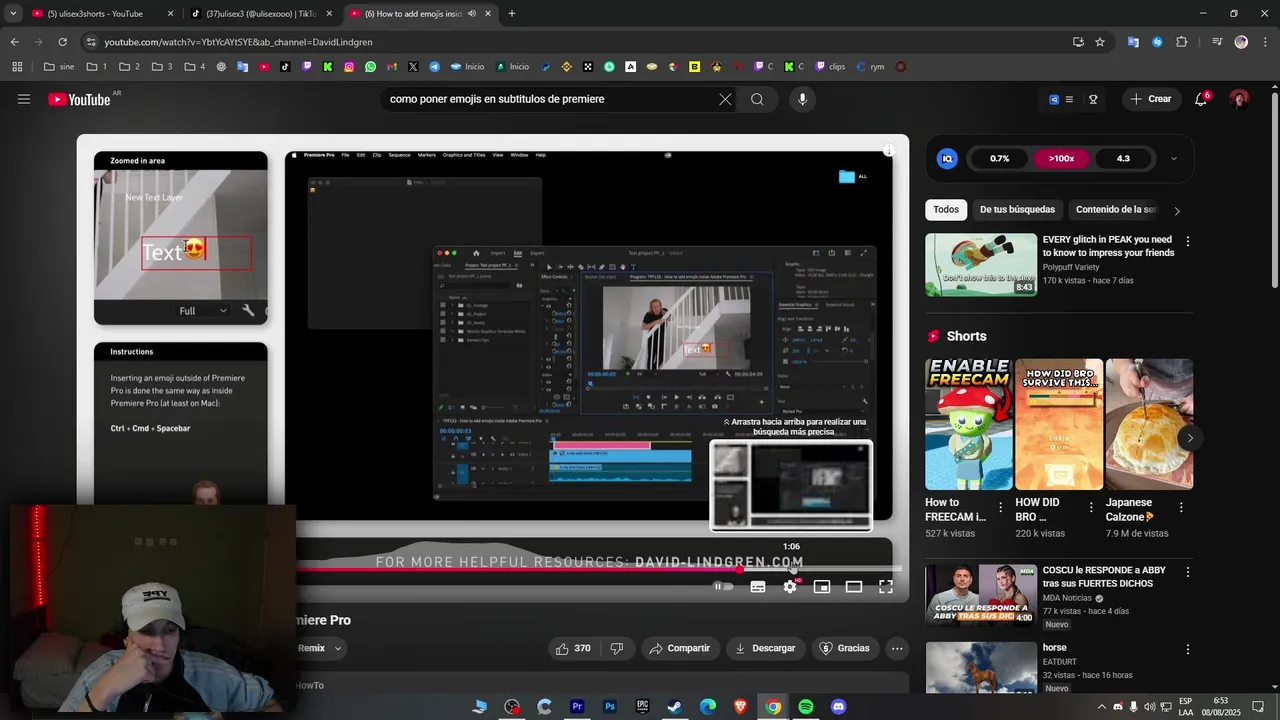Open the browser extensions puzzle menu

(1182, 42)
